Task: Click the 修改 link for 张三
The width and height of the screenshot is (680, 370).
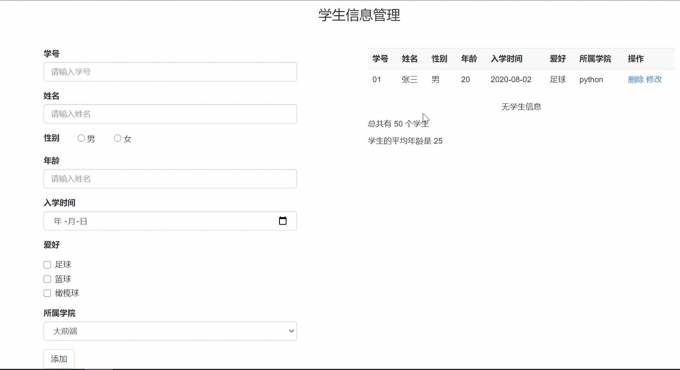Action: pyautogui.click(x=654, y=79)
